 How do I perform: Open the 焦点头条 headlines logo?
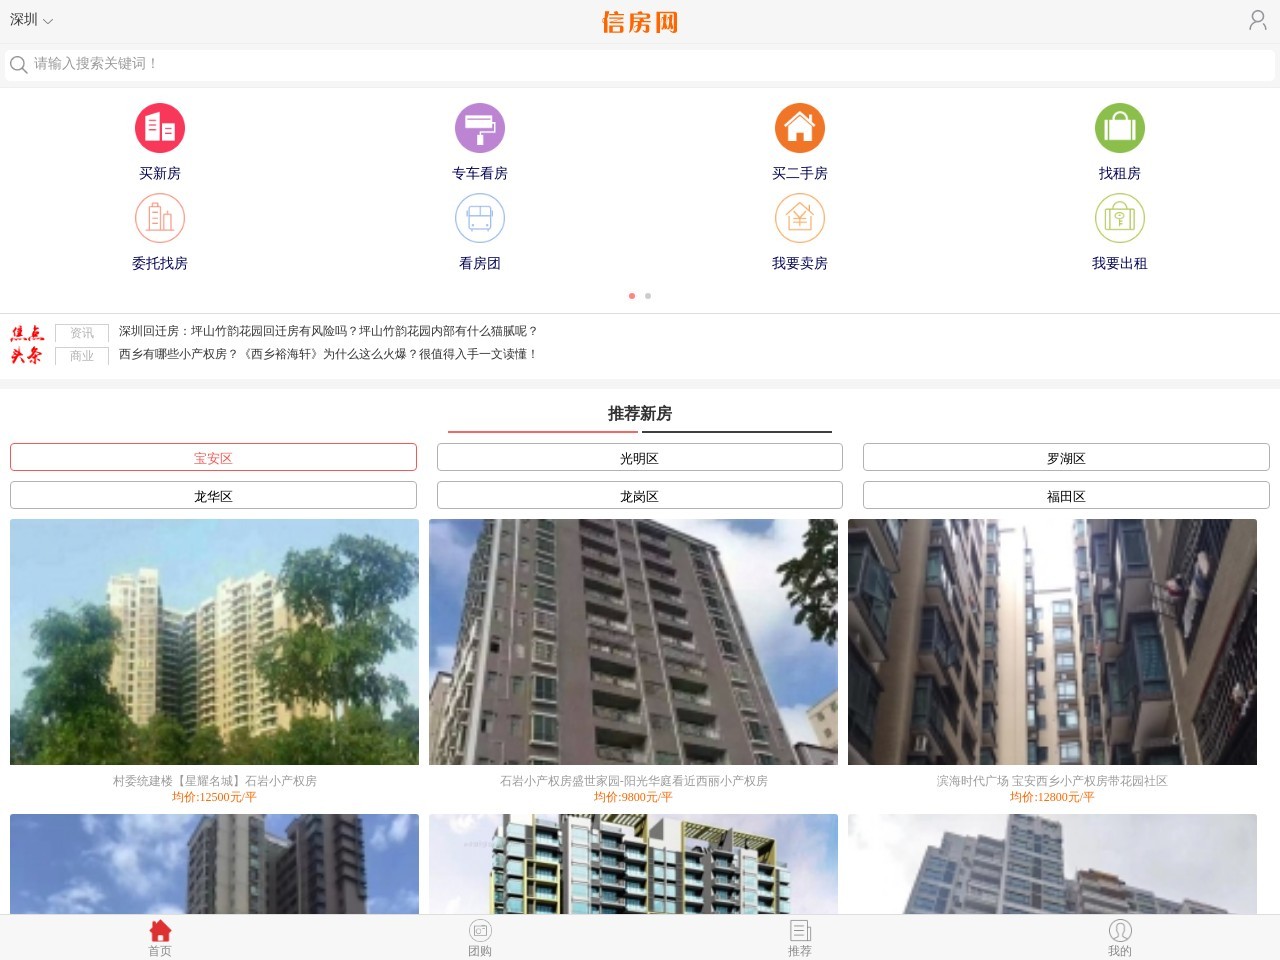point(27,344)
